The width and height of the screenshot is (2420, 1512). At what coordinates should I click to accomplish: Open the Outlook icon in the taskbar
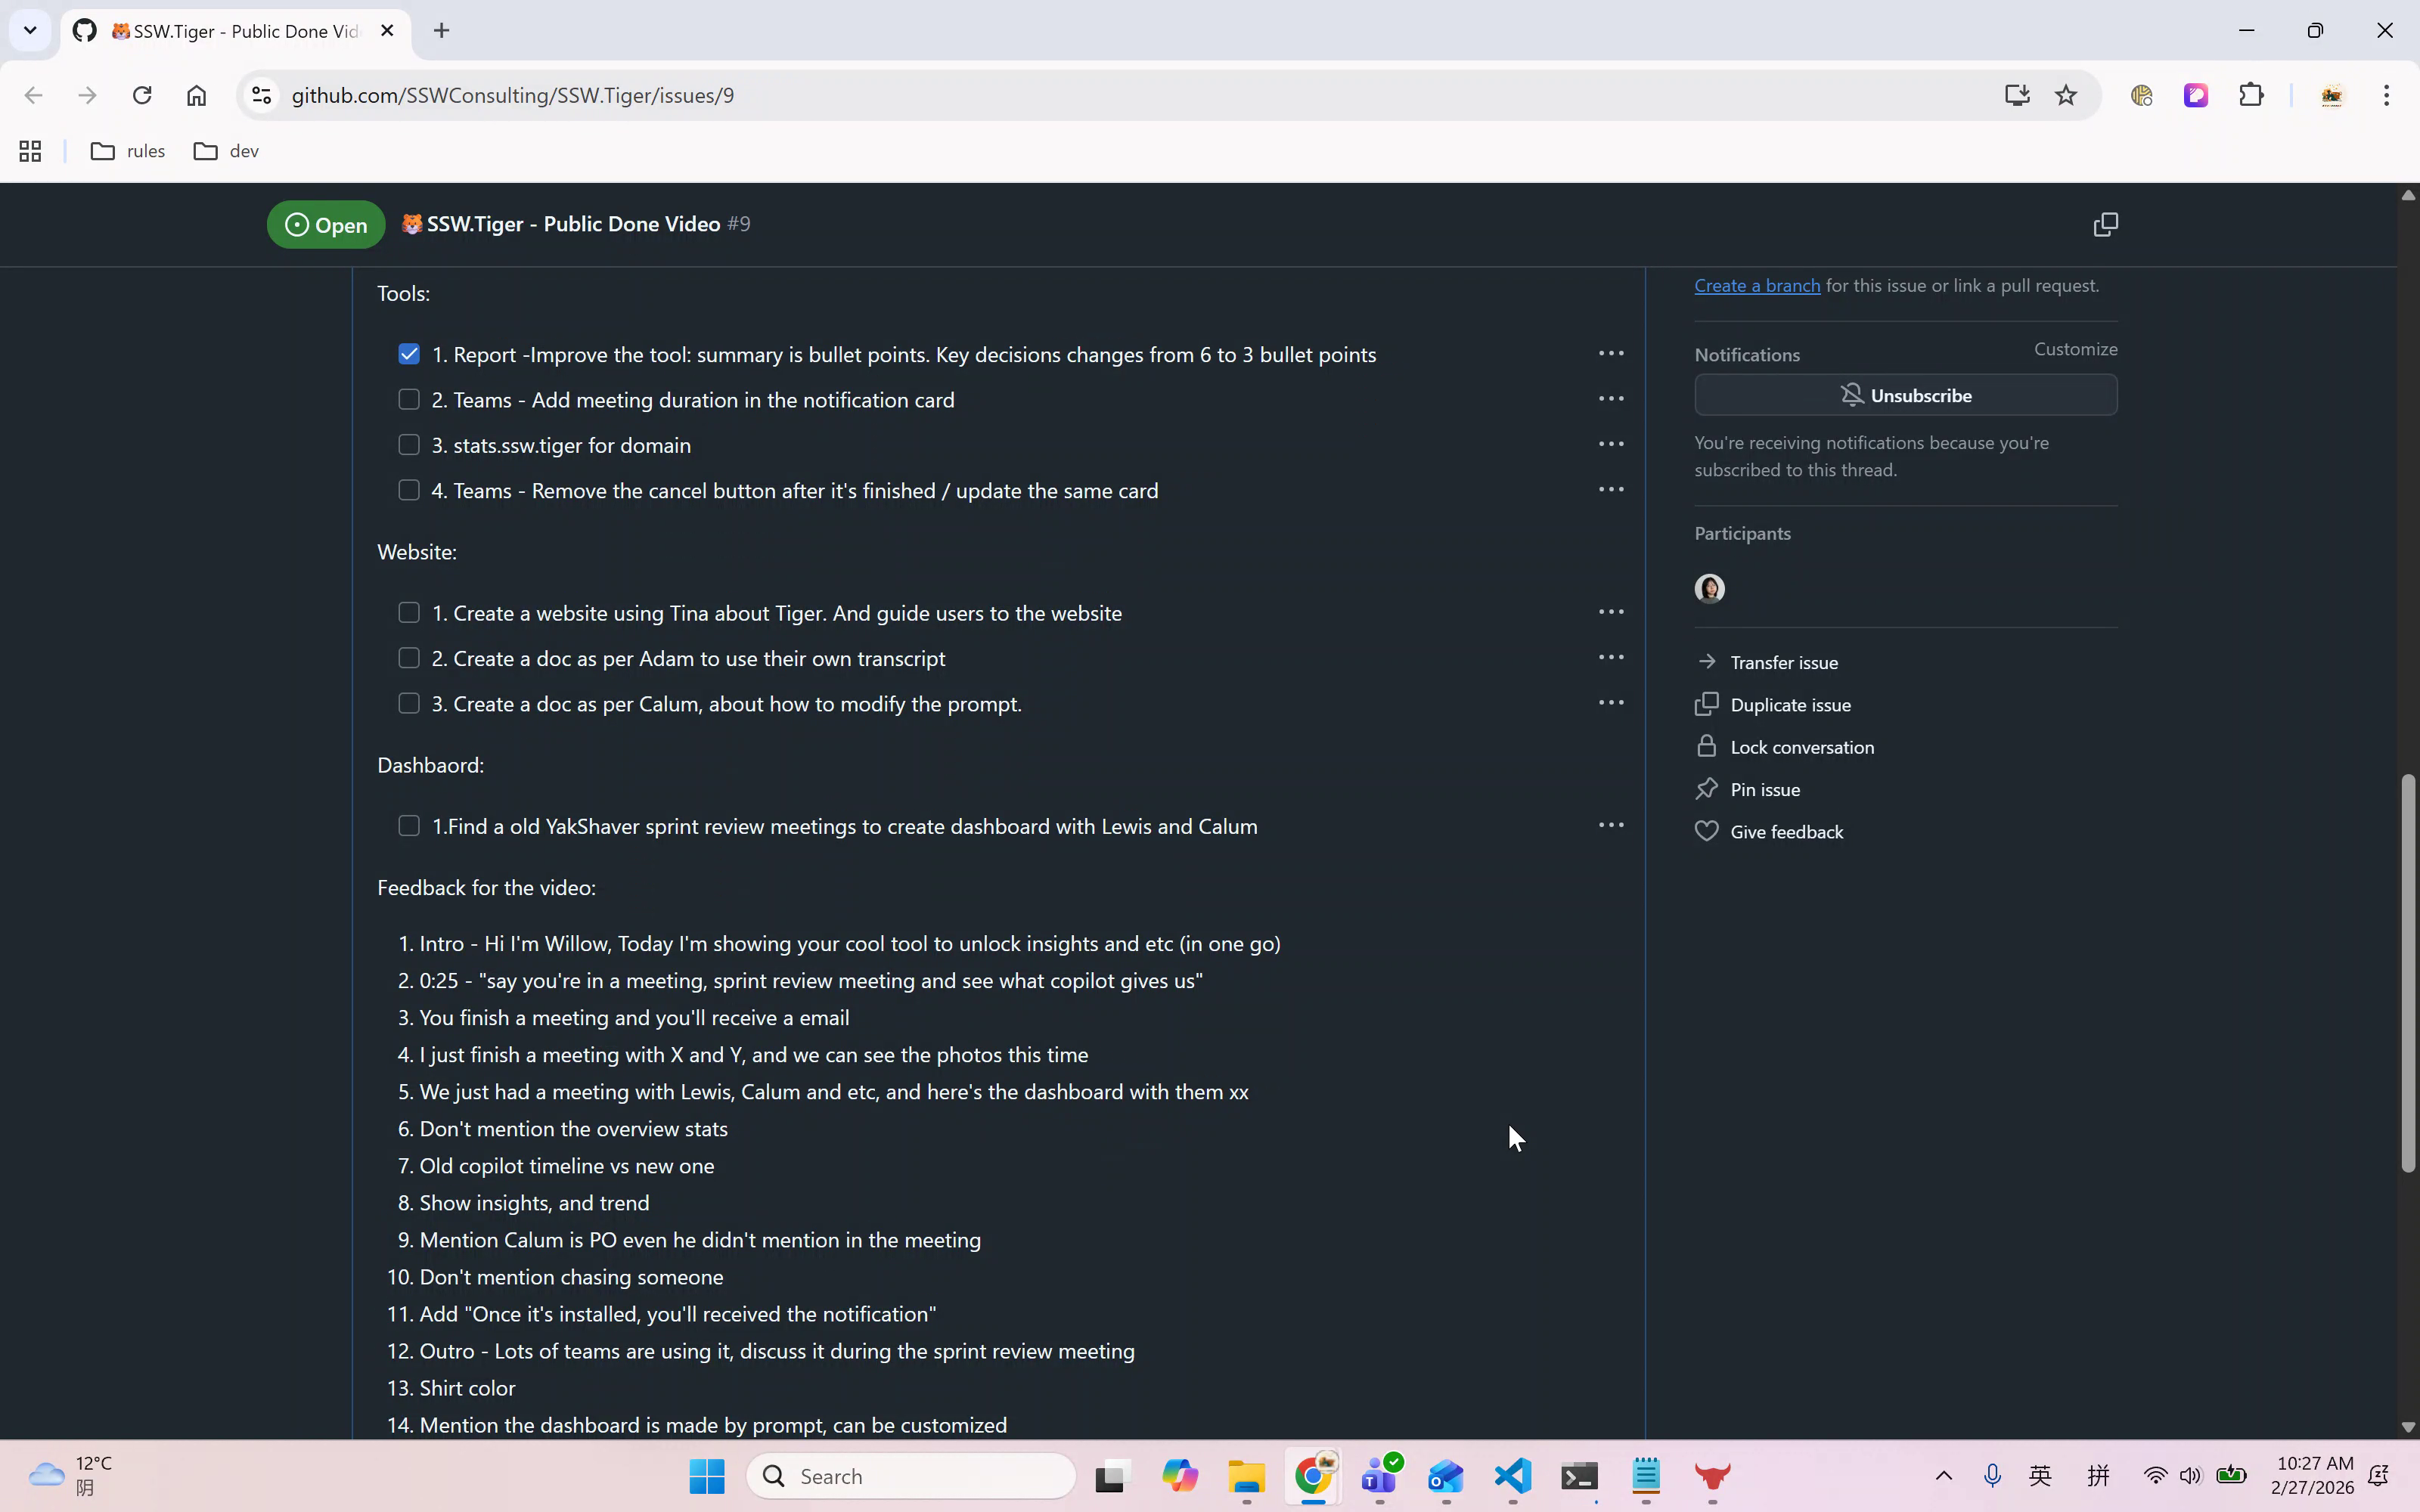coord(1446,1476)
